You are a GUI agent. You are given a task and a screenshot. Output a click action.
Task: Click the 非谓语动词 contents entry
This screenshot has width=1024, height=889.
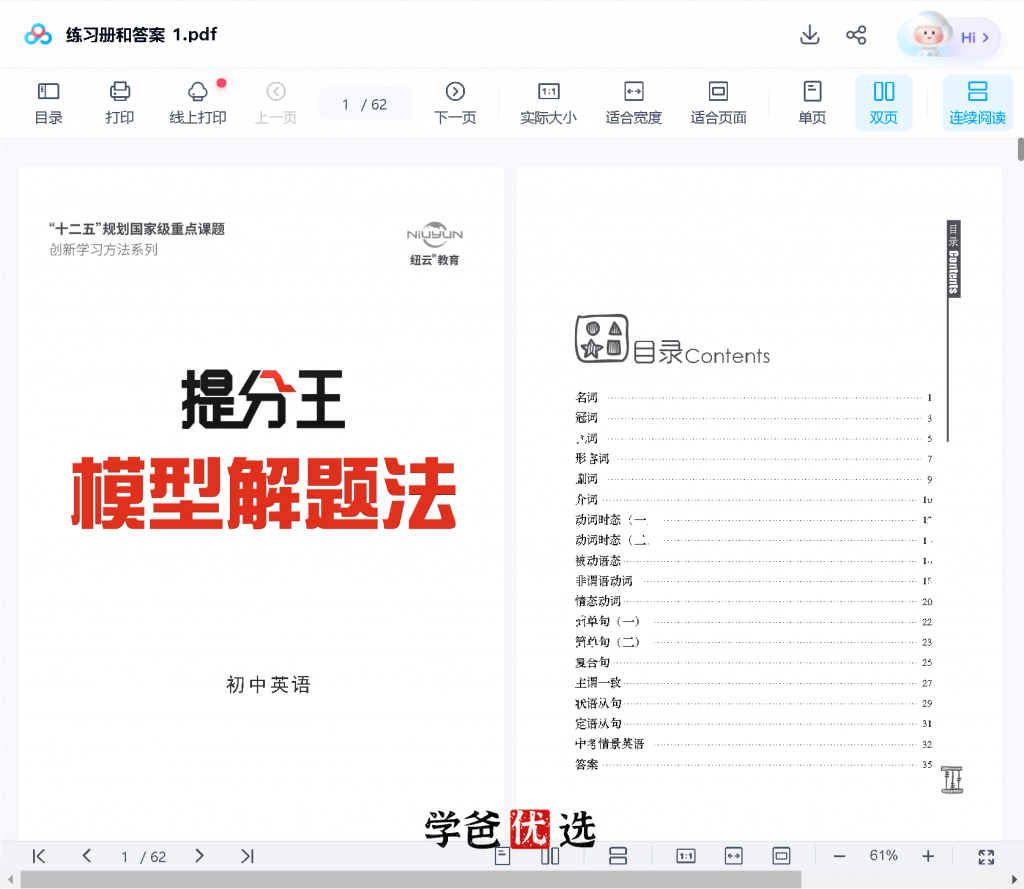click(754, 581)
